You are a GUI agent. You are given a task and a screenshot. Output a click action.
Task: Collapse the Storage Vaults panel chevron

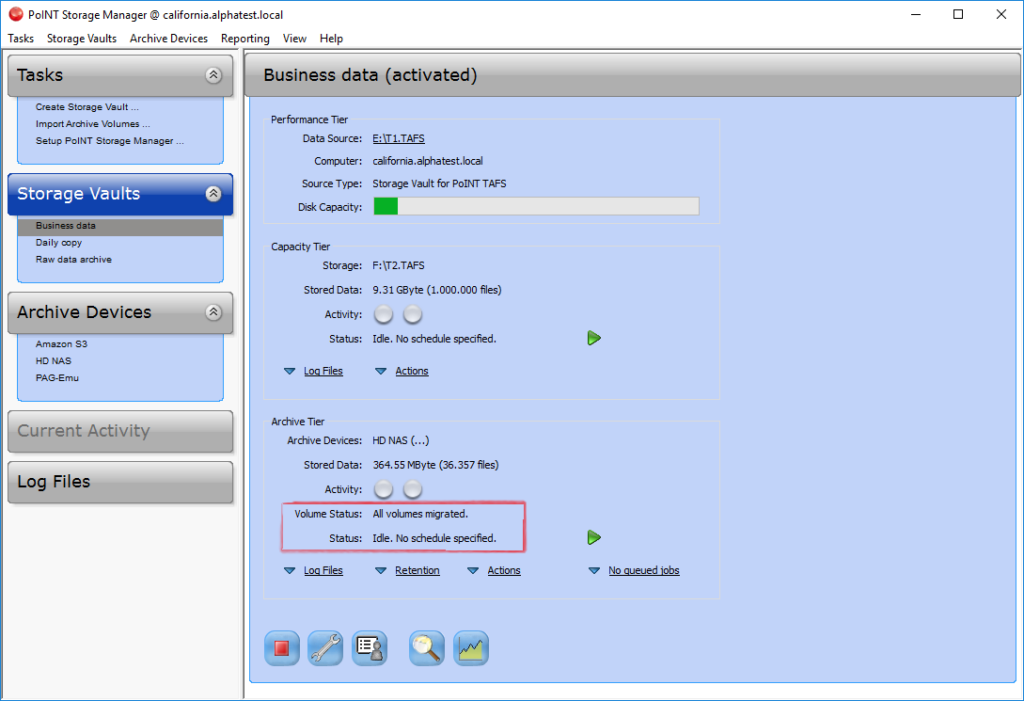click(x=214, y=193)
